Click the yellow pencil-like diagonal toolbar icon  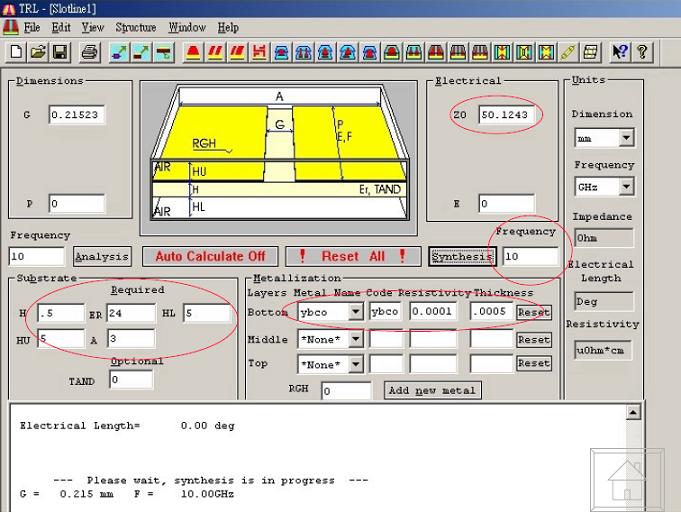coord(568,52)
